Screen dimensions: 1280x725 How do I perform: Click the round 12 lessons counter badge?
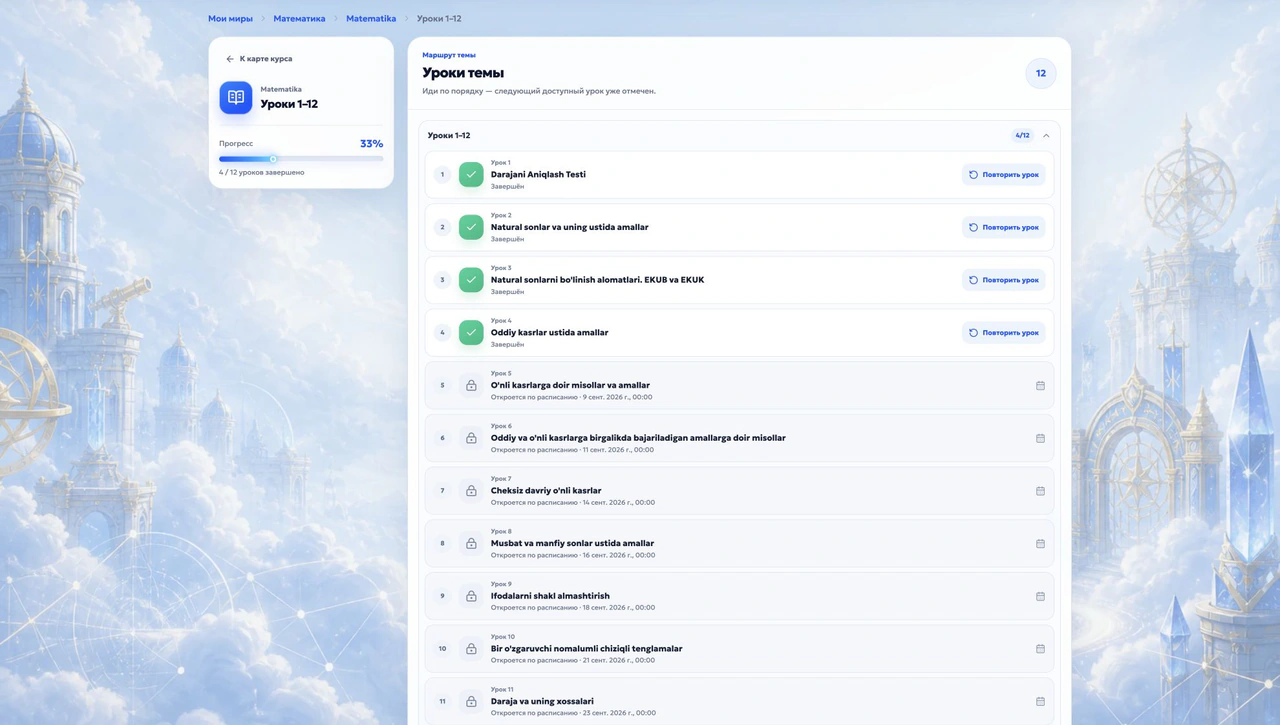click(x=1041, y=73)
